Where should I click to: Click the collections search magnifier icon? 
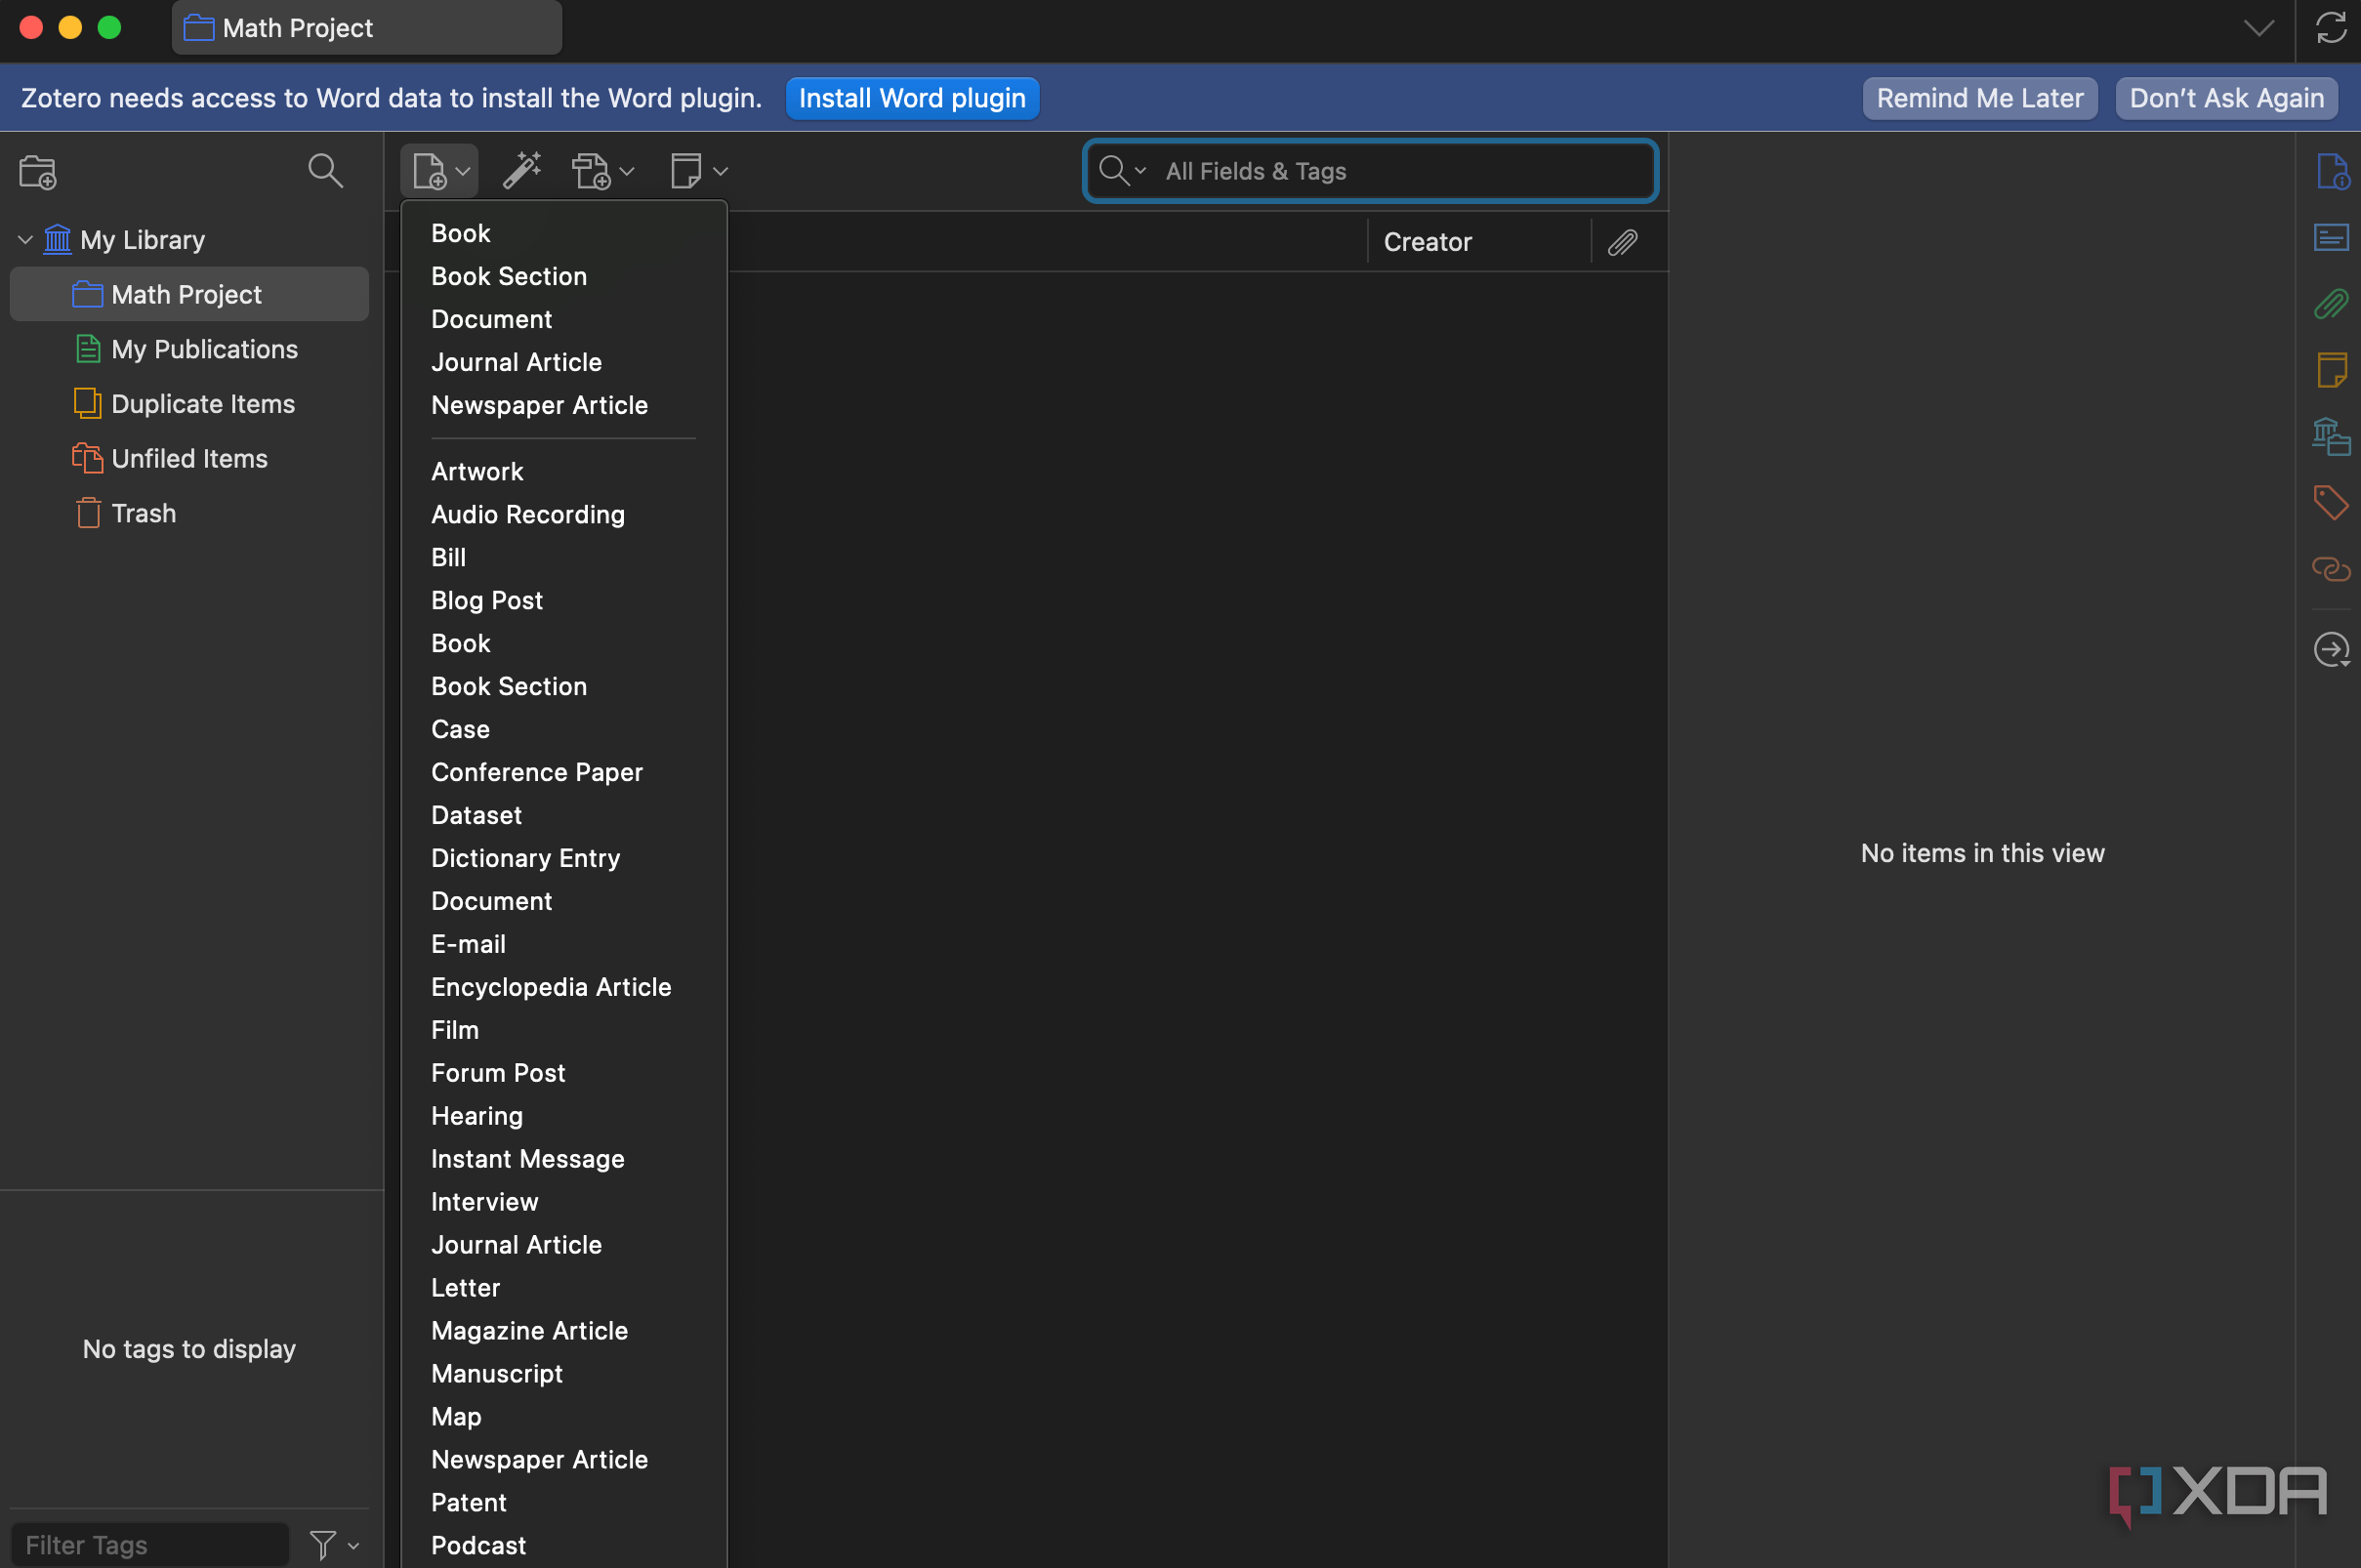pos(325,171)
